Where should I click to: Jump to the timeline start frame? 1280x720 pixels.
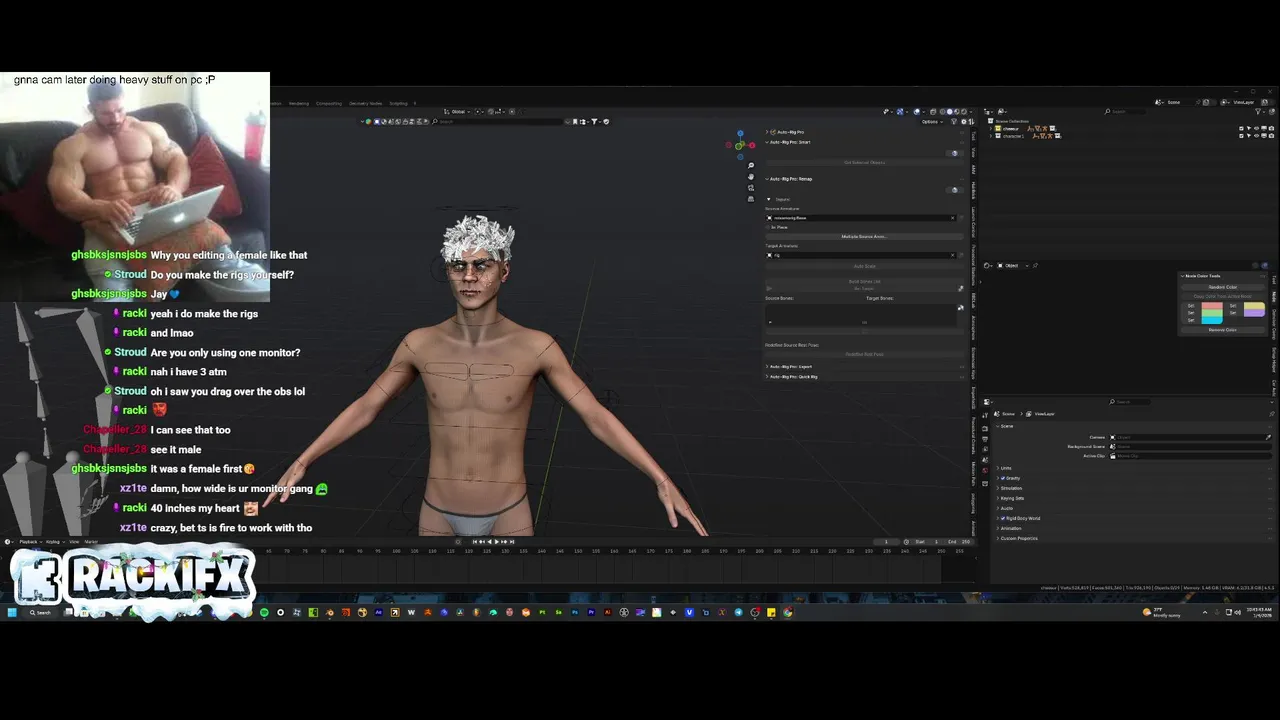[x=475, y=542]
